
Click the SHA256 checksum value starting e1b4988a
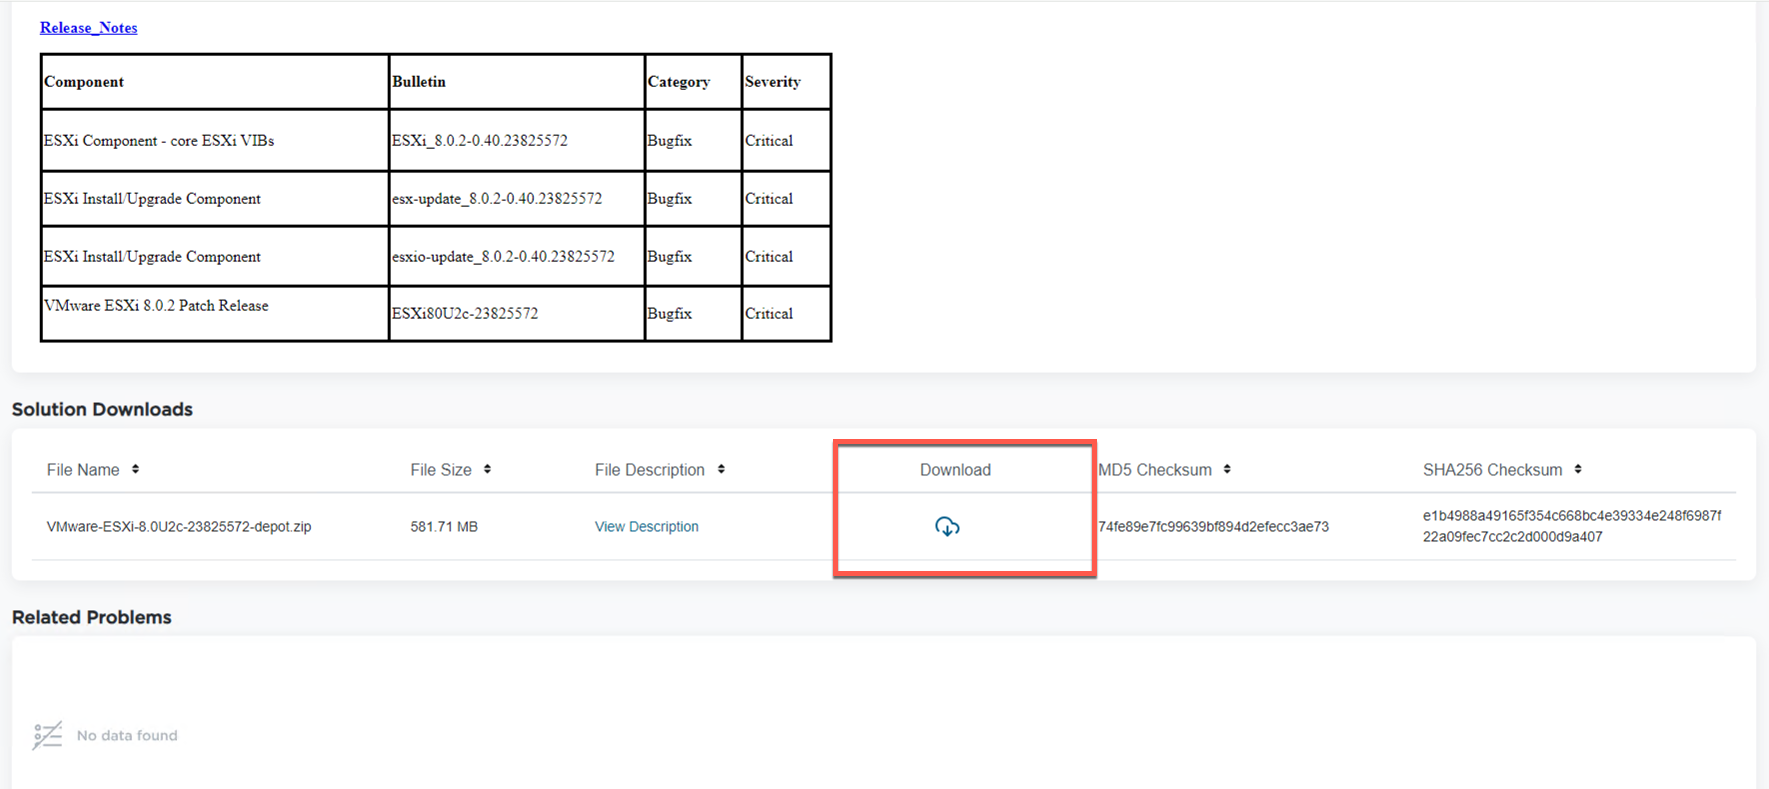click(x=1571, y=526)
